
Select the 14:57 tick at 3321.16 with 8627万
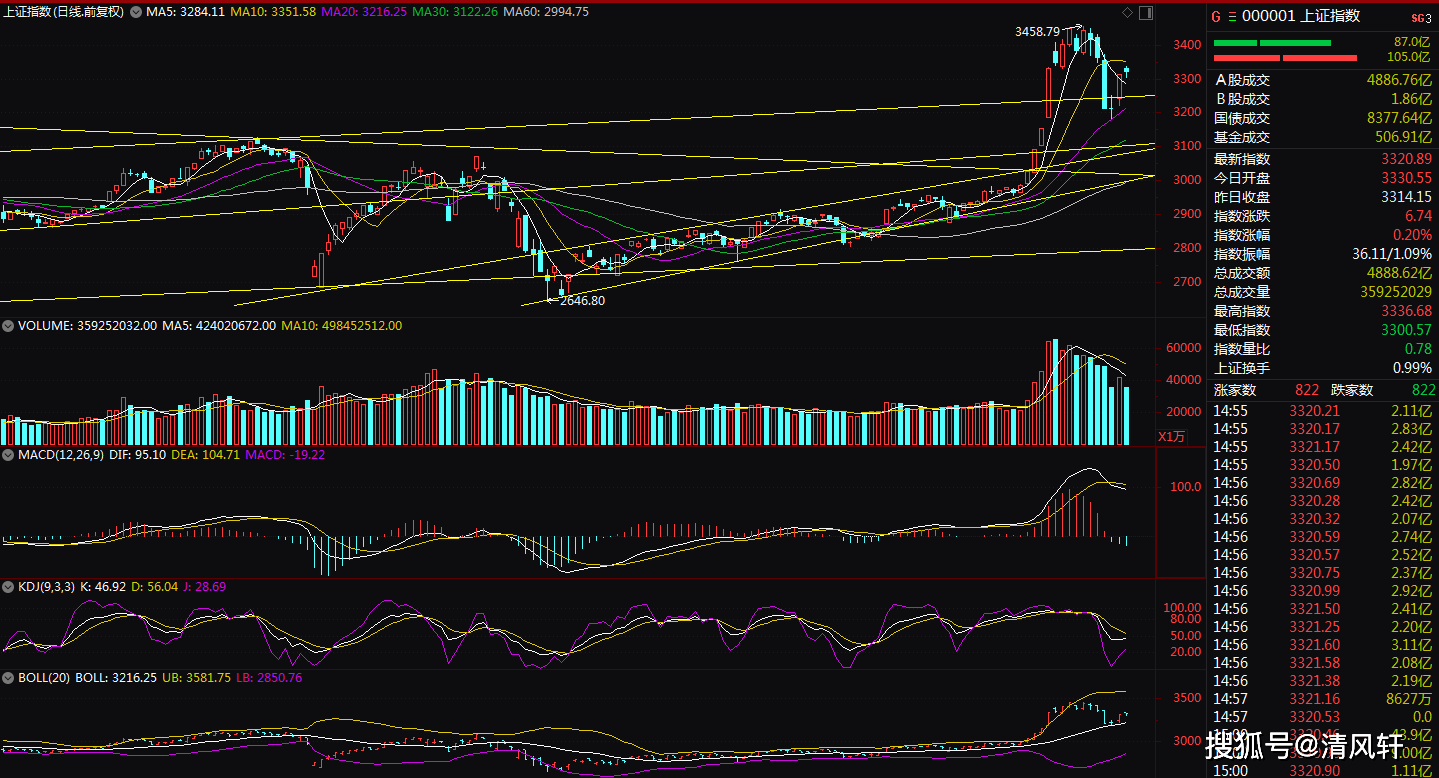pos(1322,699)
